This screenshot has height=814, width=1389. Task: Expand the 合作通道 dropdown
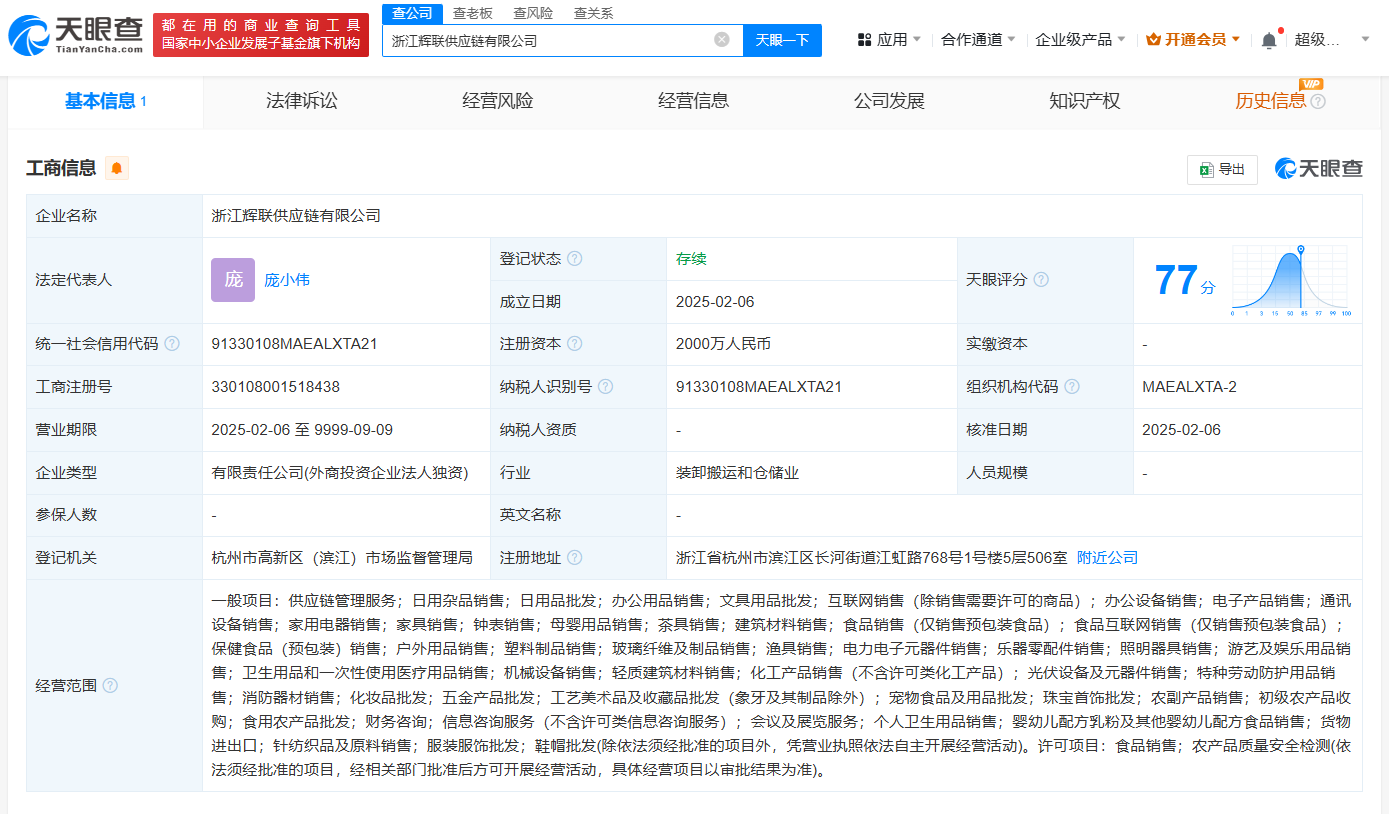click(978, 40)
